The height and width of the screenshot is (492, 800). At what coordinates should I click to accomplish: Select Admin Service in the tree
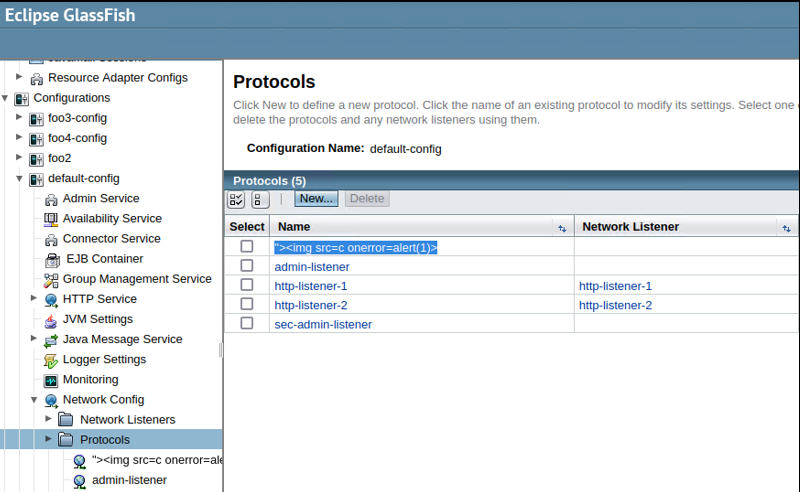click(101, 199)
